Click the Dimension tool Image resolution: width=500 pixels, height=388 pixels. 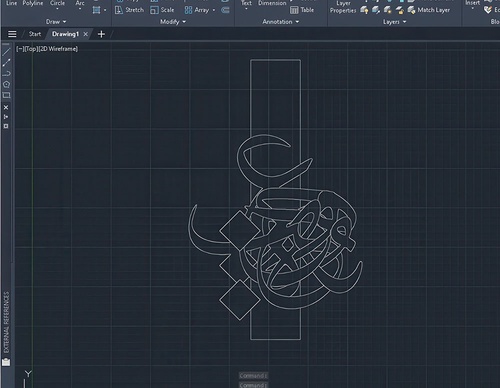pos(272,3)
